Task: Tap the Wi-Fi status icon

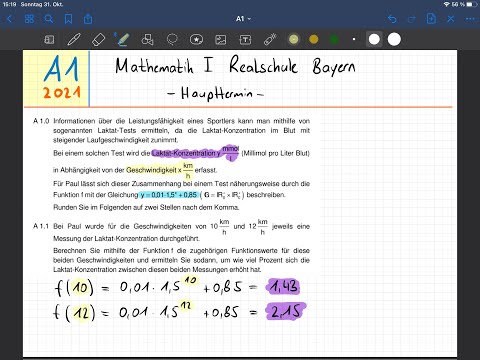Action: coord(447,4)
